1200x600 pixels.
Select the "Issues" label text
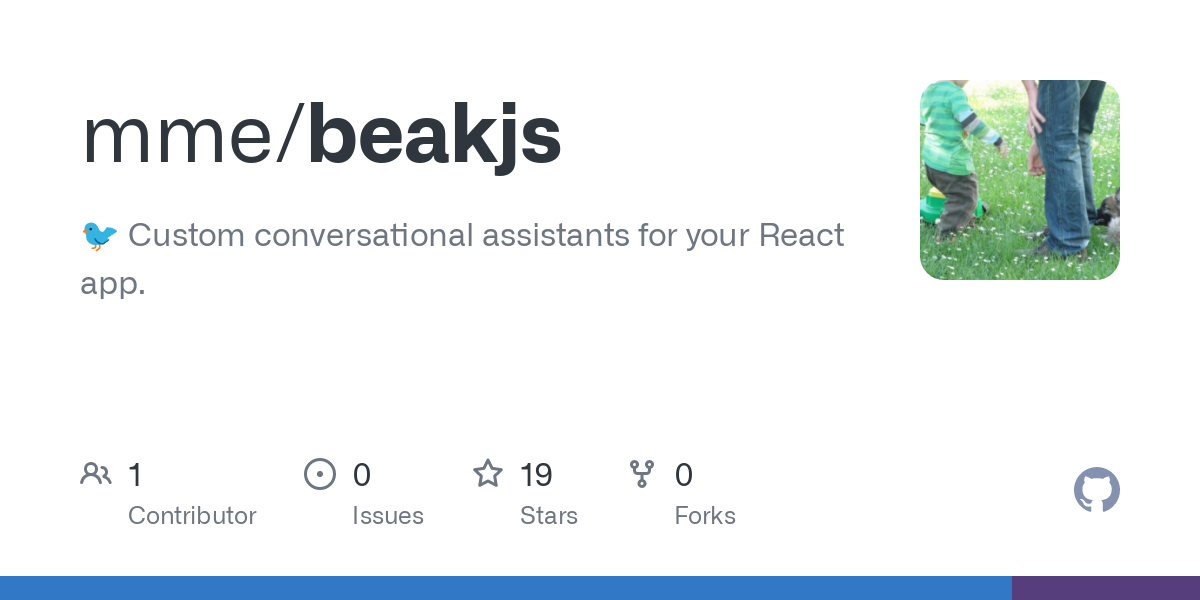pyautogui.click(x=388, y=516)
